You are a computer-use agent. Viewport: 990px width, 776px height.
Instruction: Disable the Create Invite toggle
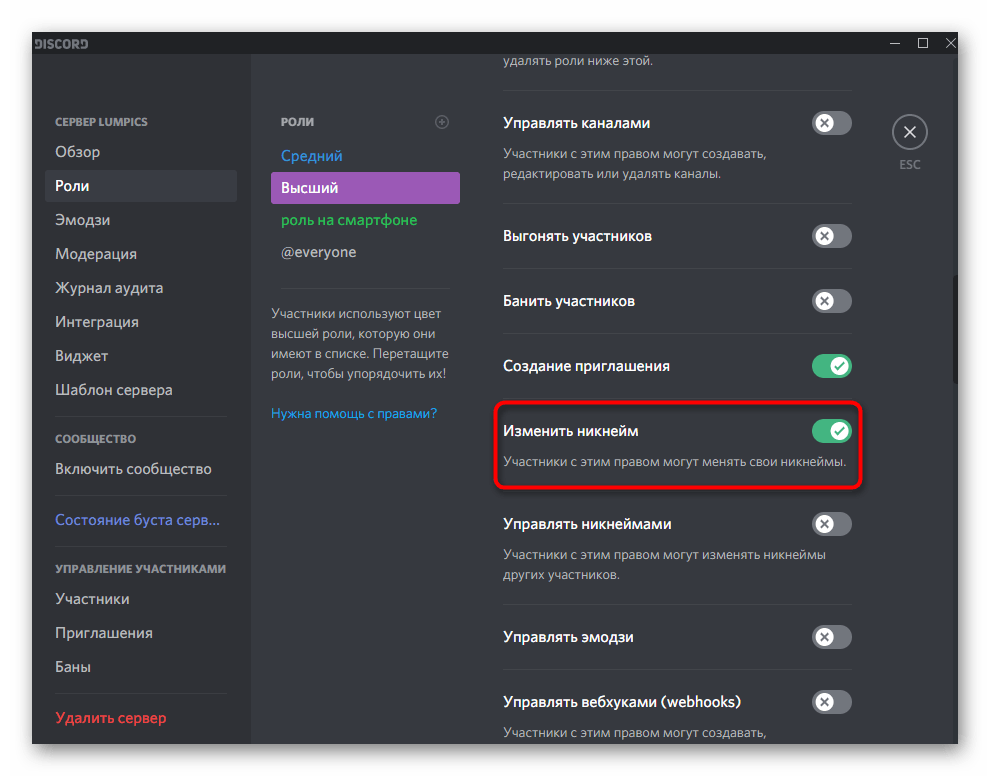(x=831, y=366)
